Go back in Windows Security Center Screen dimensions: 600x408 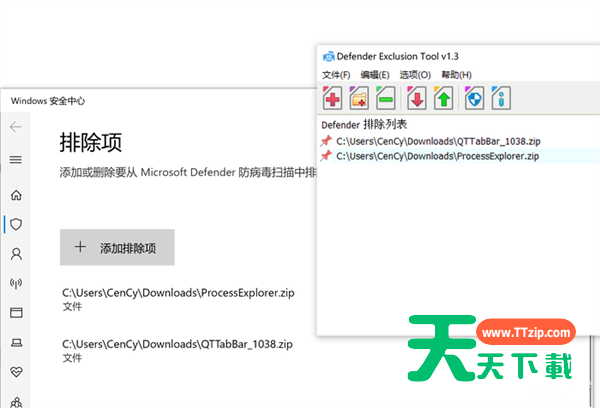coord(16,127)
